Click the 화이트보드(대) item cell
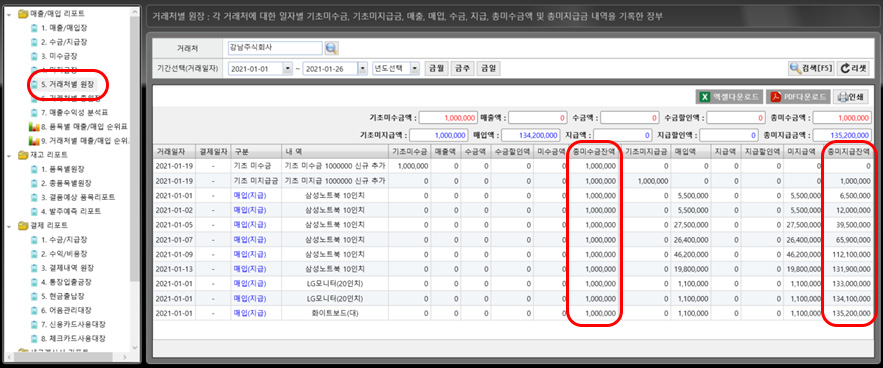Image resolution: width=883 pixels, height=368 pixels. pos(335,313)
